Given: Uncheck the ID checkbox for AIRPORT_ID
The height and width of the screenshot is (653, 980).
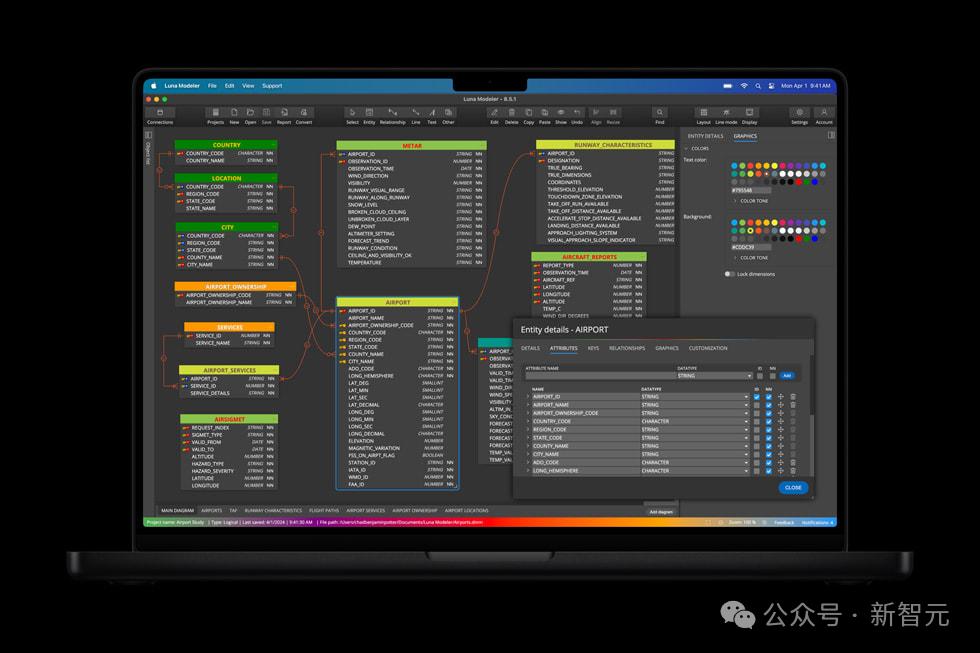Looking at the screenshot, I should click(x=757, y=397).
